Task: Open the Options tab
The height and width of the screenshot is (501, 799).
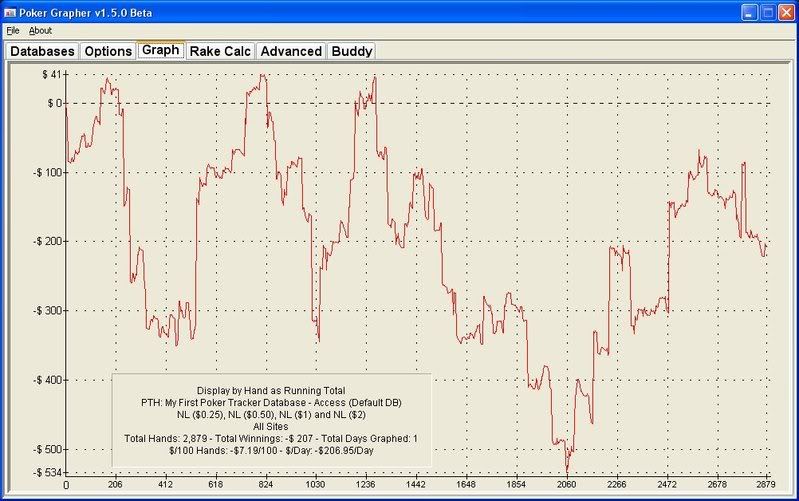Action: (107, 50)
